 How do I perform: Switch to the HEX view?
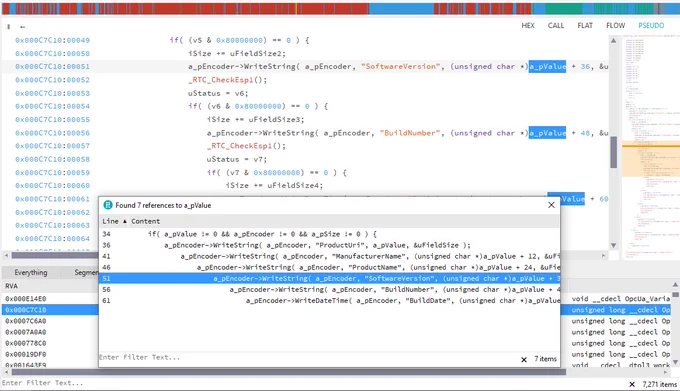click(x=528, y=26)
